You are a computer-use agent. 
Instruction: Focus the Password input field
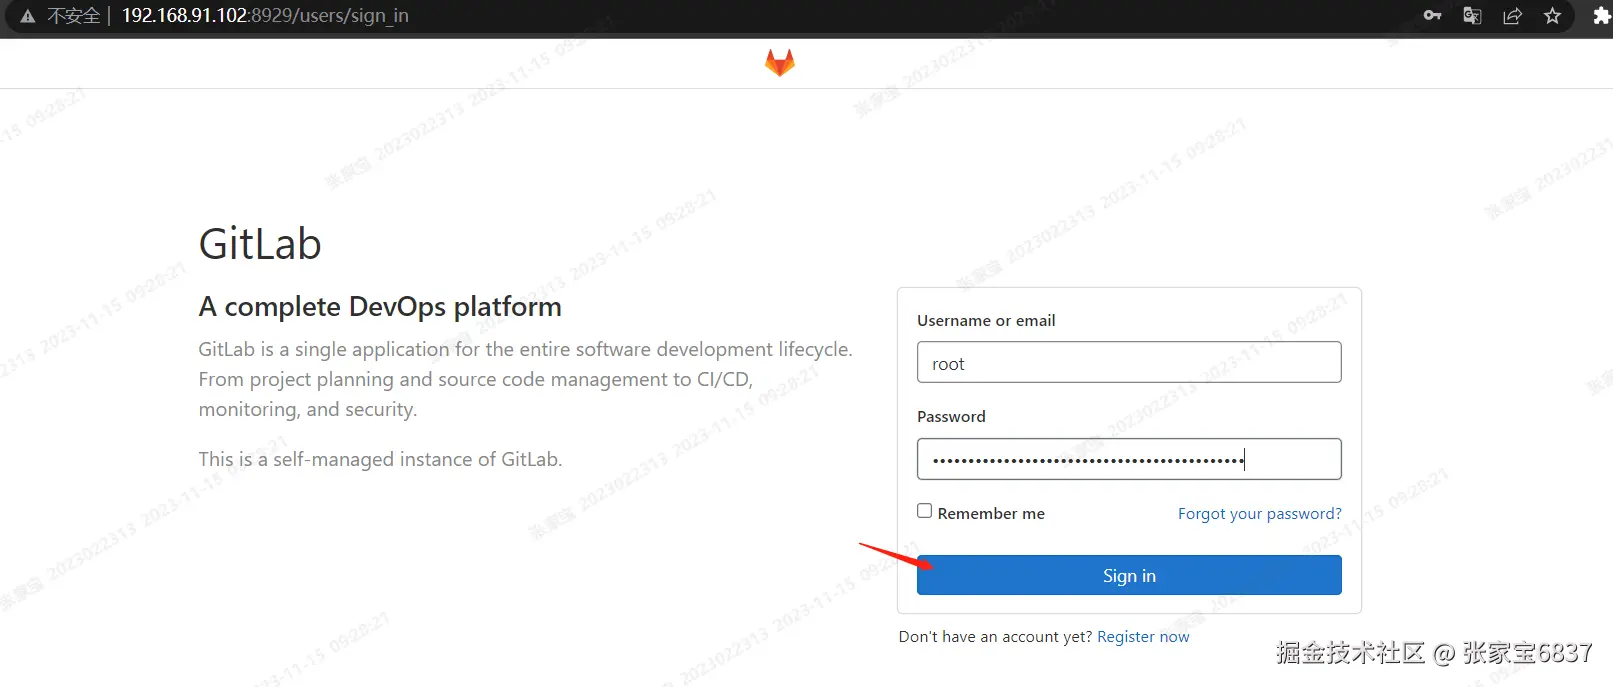(1129, 459)
